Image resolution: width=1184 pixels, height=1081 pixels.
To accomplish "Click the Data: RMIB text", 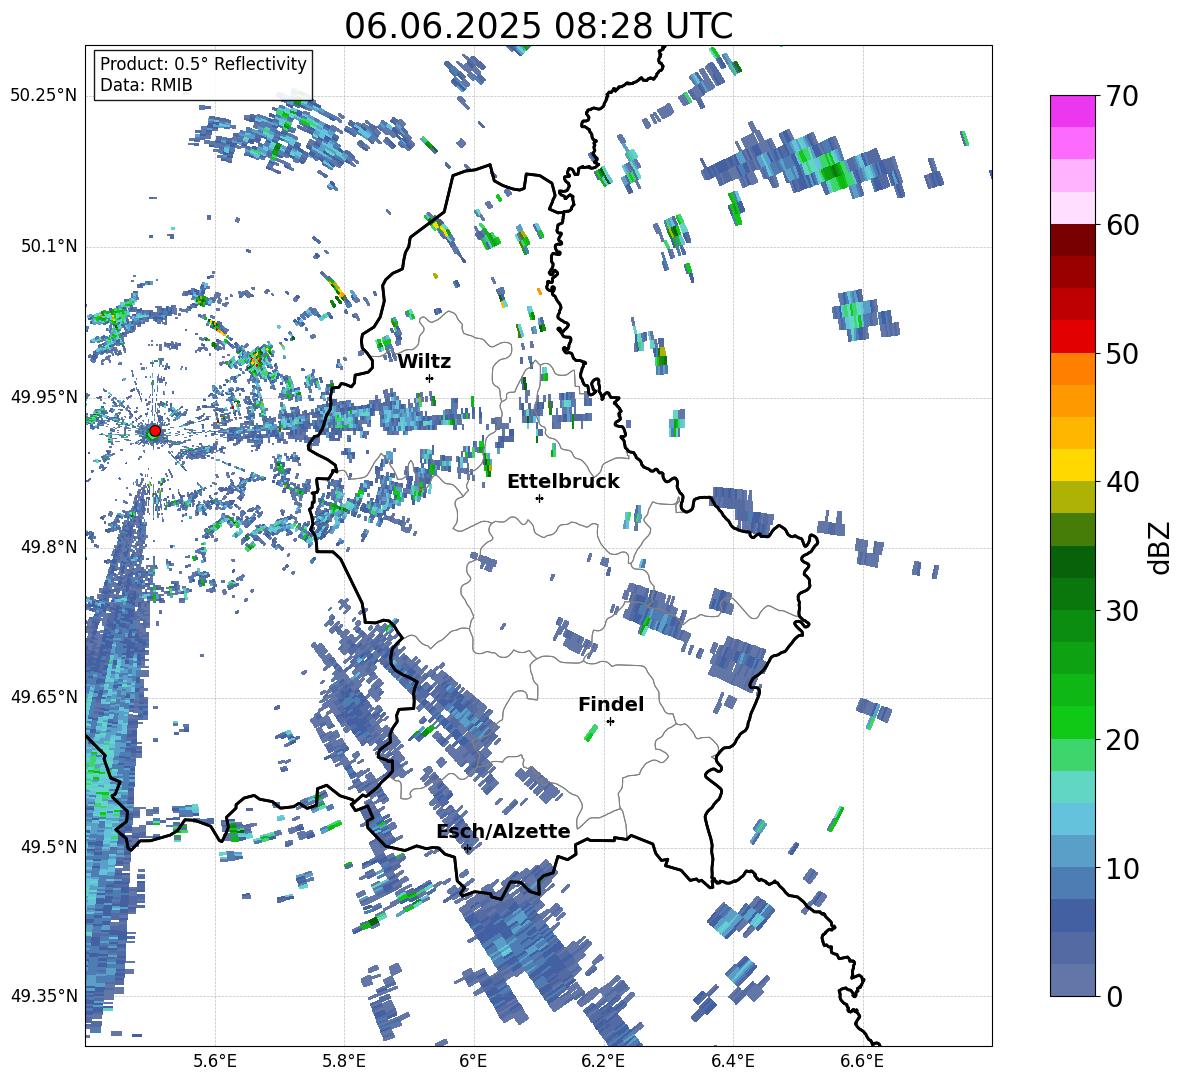I will (x=146, y=85).
